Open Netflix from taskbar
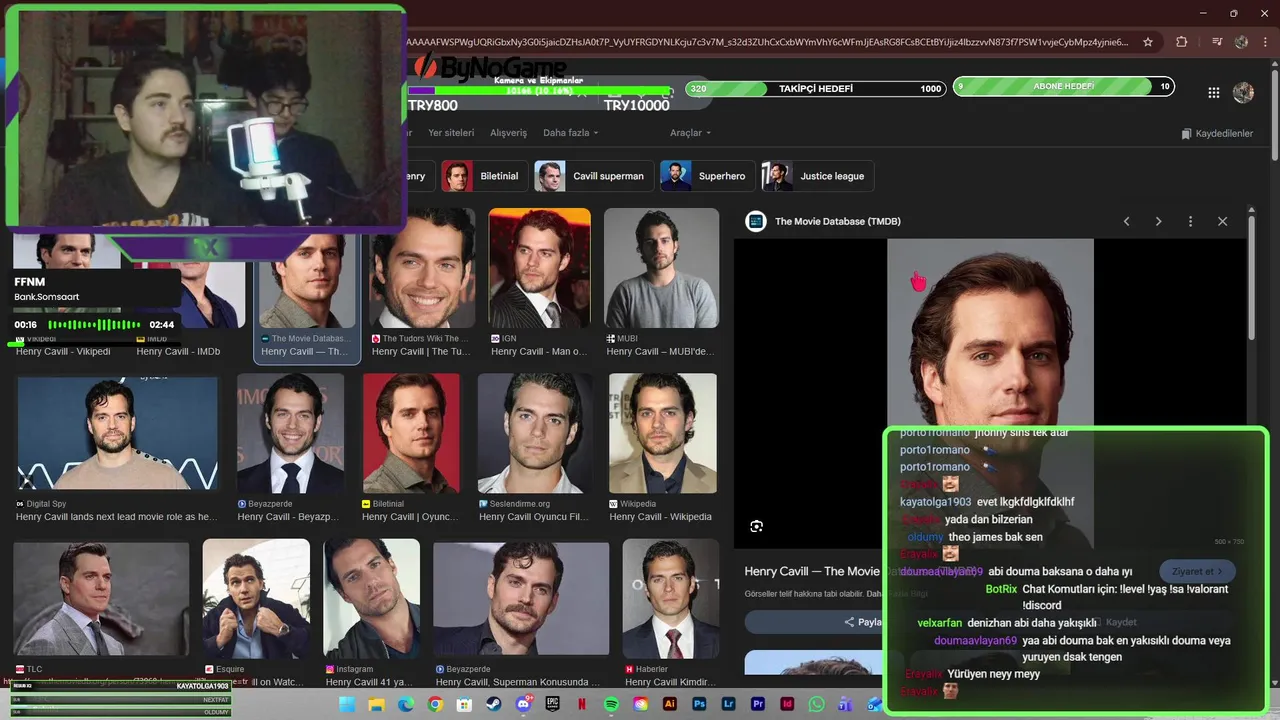The width and height of the screenshot is (1280, 720). coord(582,705)
